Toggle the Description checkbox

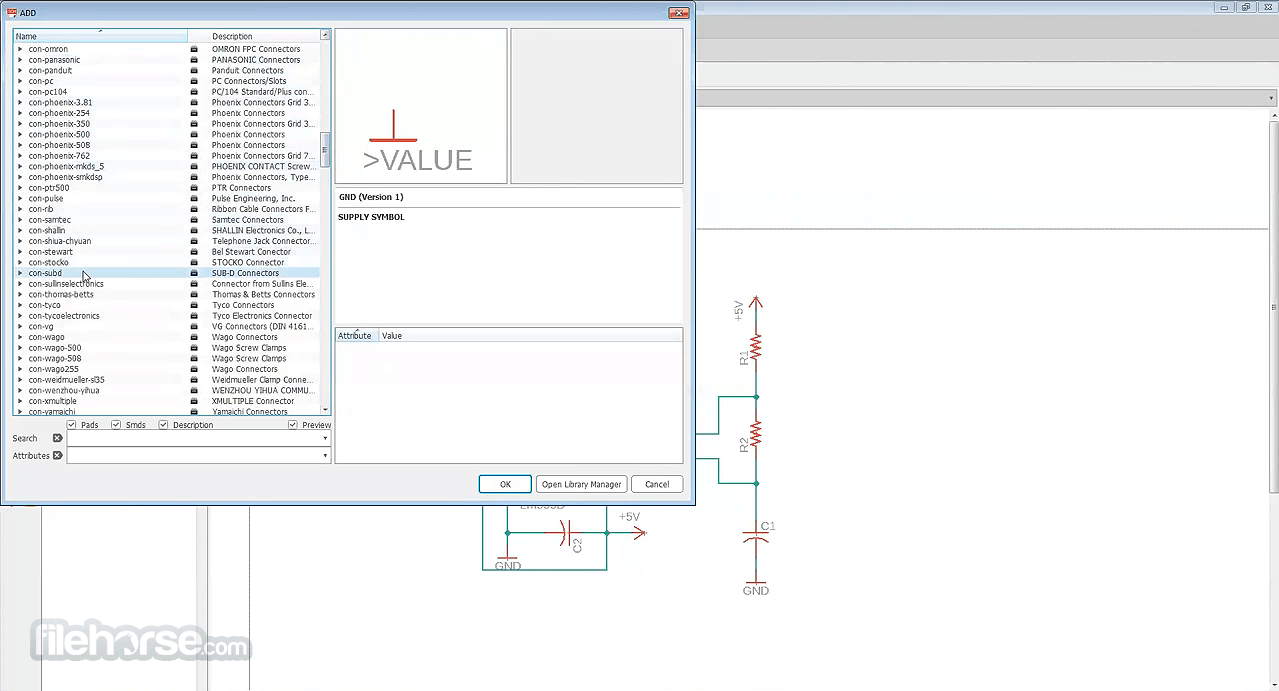tap(163, 425)
